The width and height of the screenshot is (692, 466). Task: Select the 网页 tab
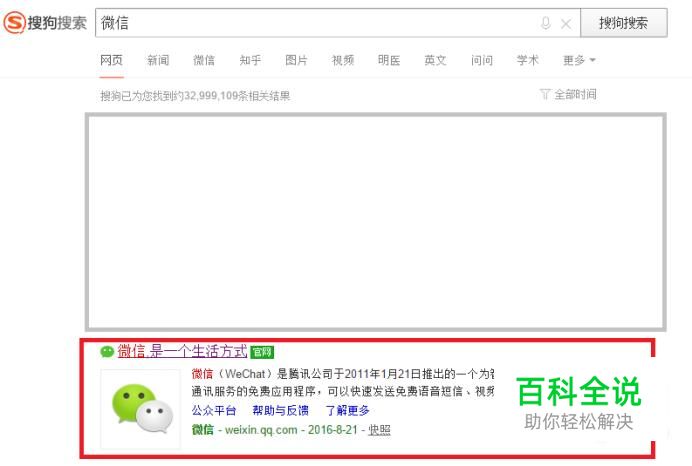[111, 60]
